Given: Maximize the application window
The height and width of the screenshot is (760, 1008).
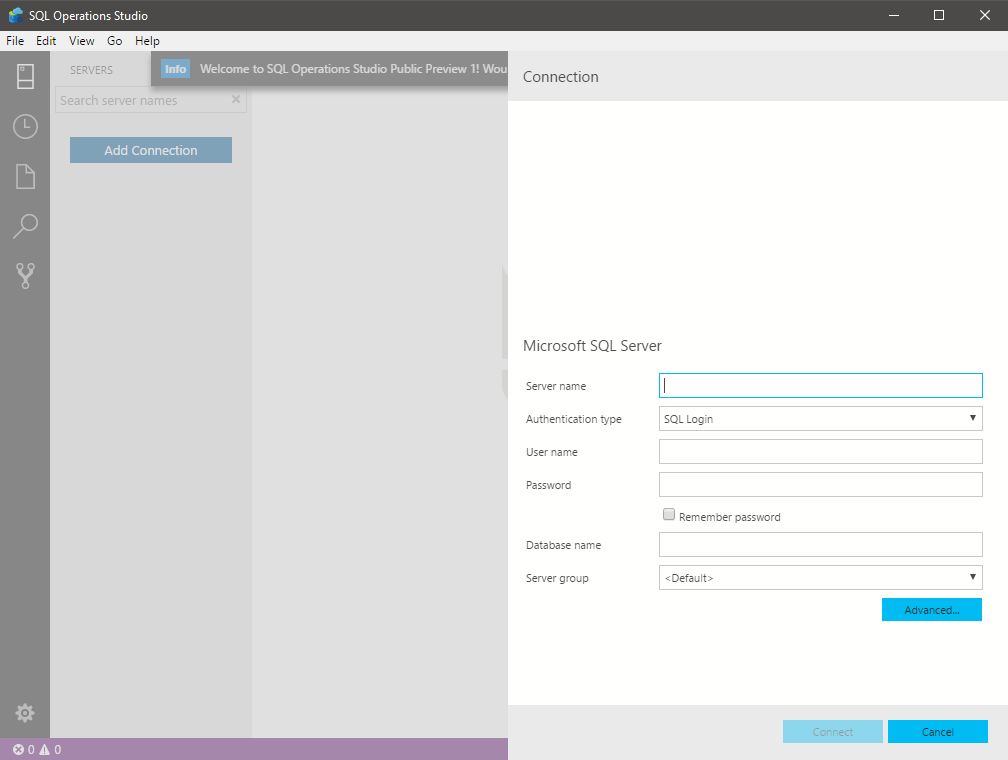Looking at the screenshot, I should click(939, 15).
